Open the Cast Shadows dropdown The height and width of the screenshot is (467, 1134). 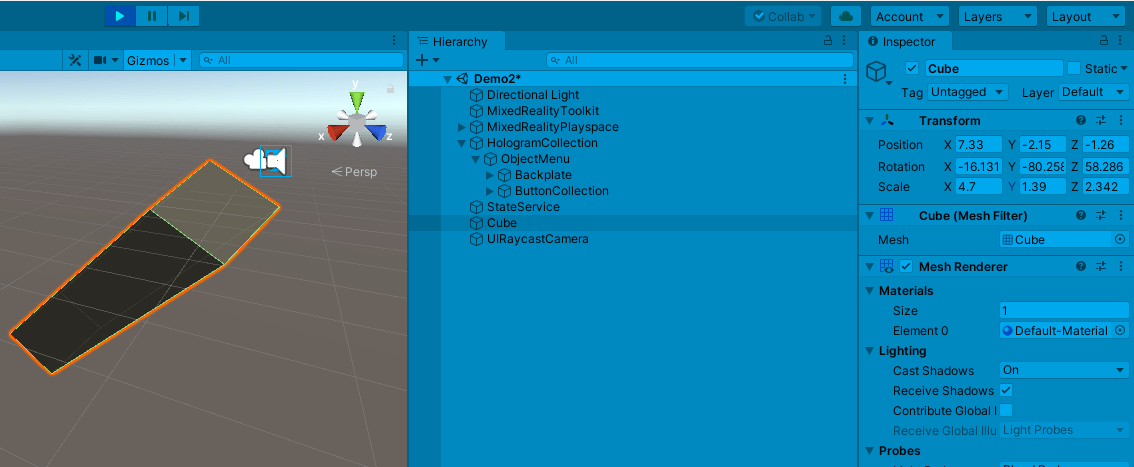click(x=1064, y=370)
